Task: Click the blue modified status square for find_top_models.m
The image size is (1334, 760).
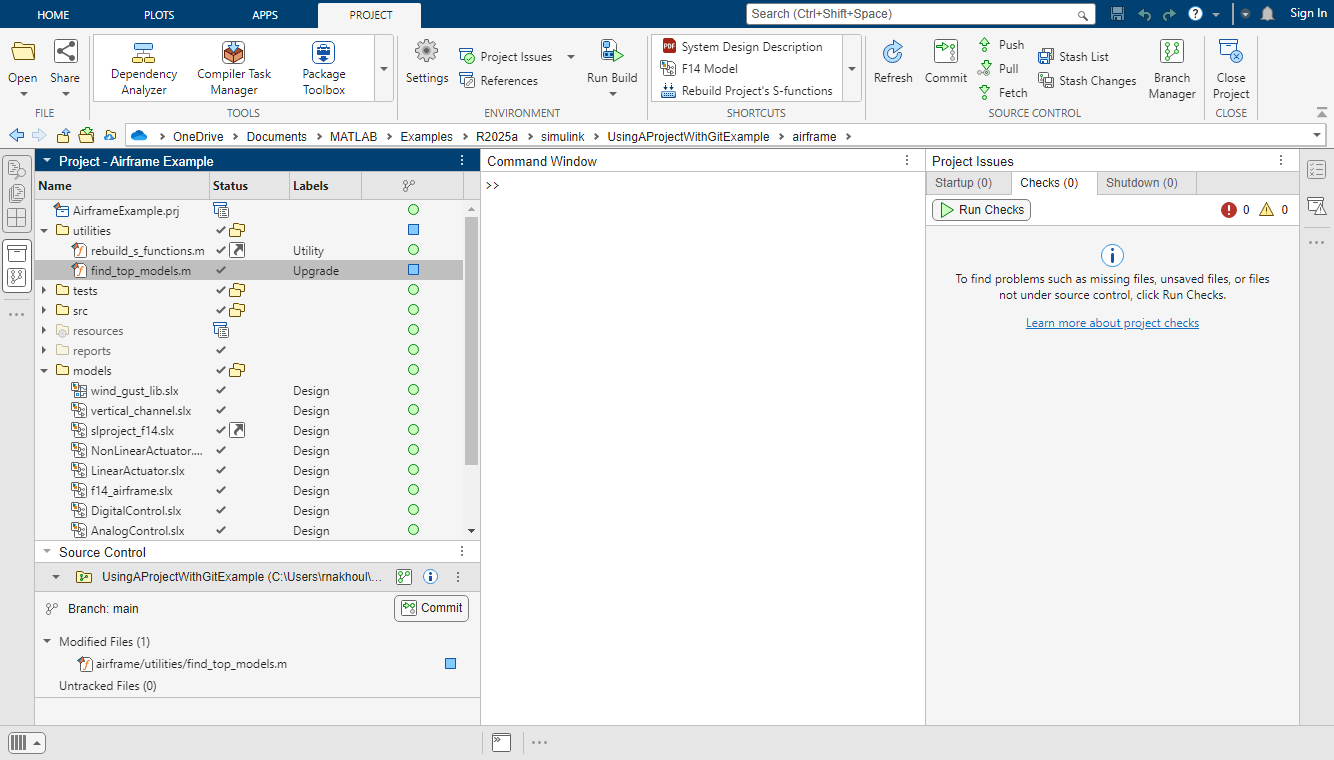Action: [413, 270]
